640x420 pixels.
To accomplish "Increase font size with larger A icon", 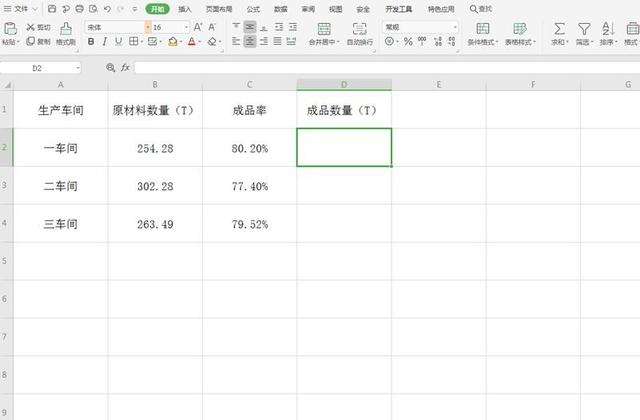I will tap(198, 27).
